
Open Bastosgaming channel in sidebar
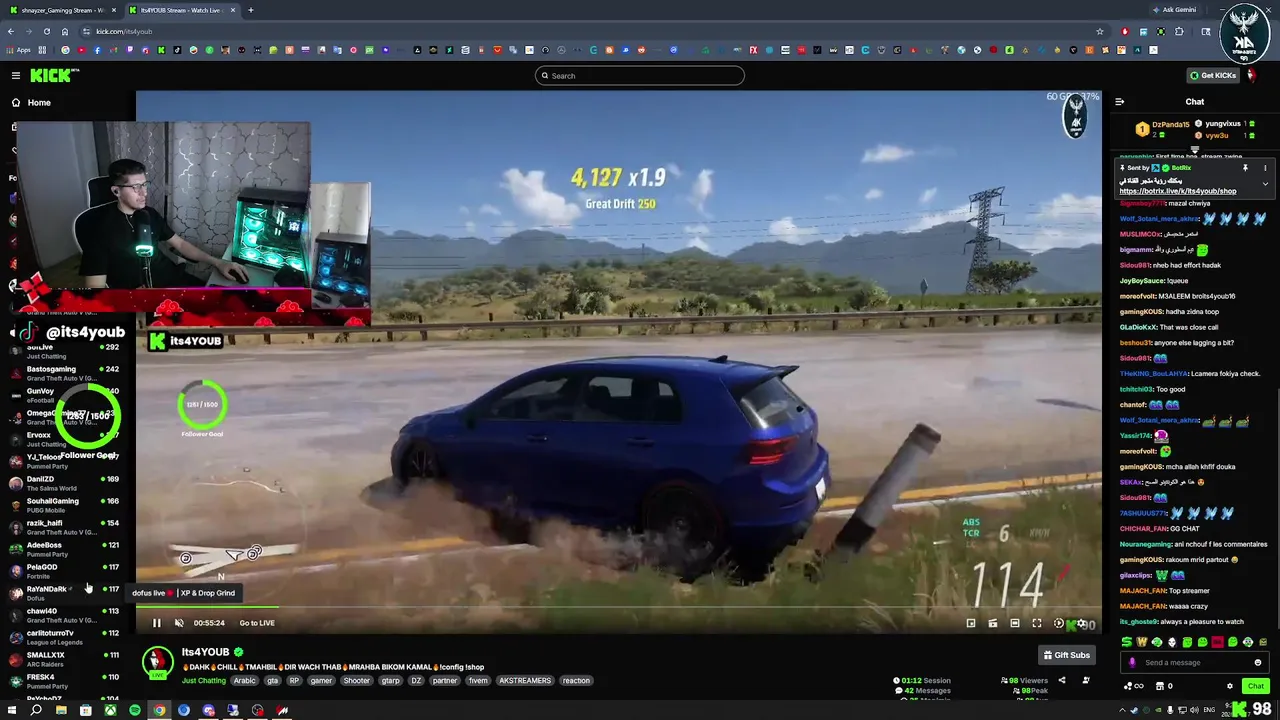pyautogui.click(x=65, y=373)
